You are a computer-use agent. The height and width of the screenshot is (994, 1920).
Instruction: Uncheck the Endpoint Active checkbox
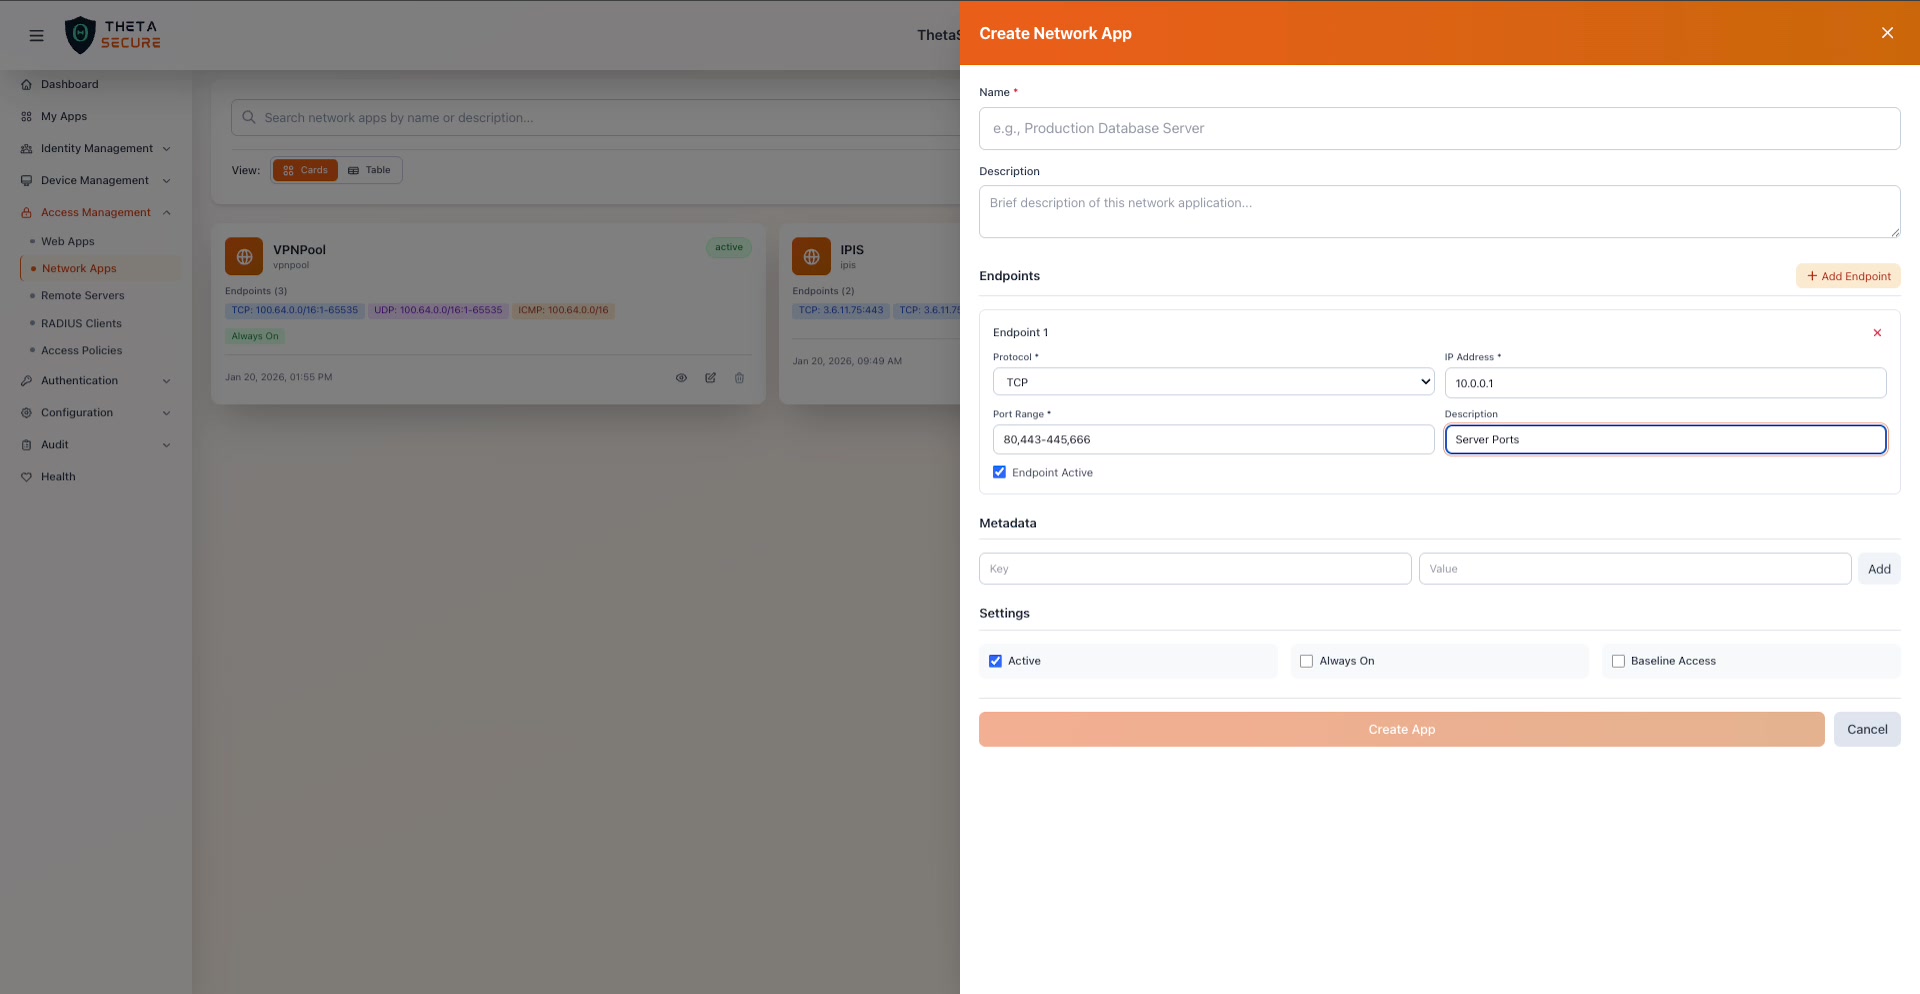click(x=998, y=471)
